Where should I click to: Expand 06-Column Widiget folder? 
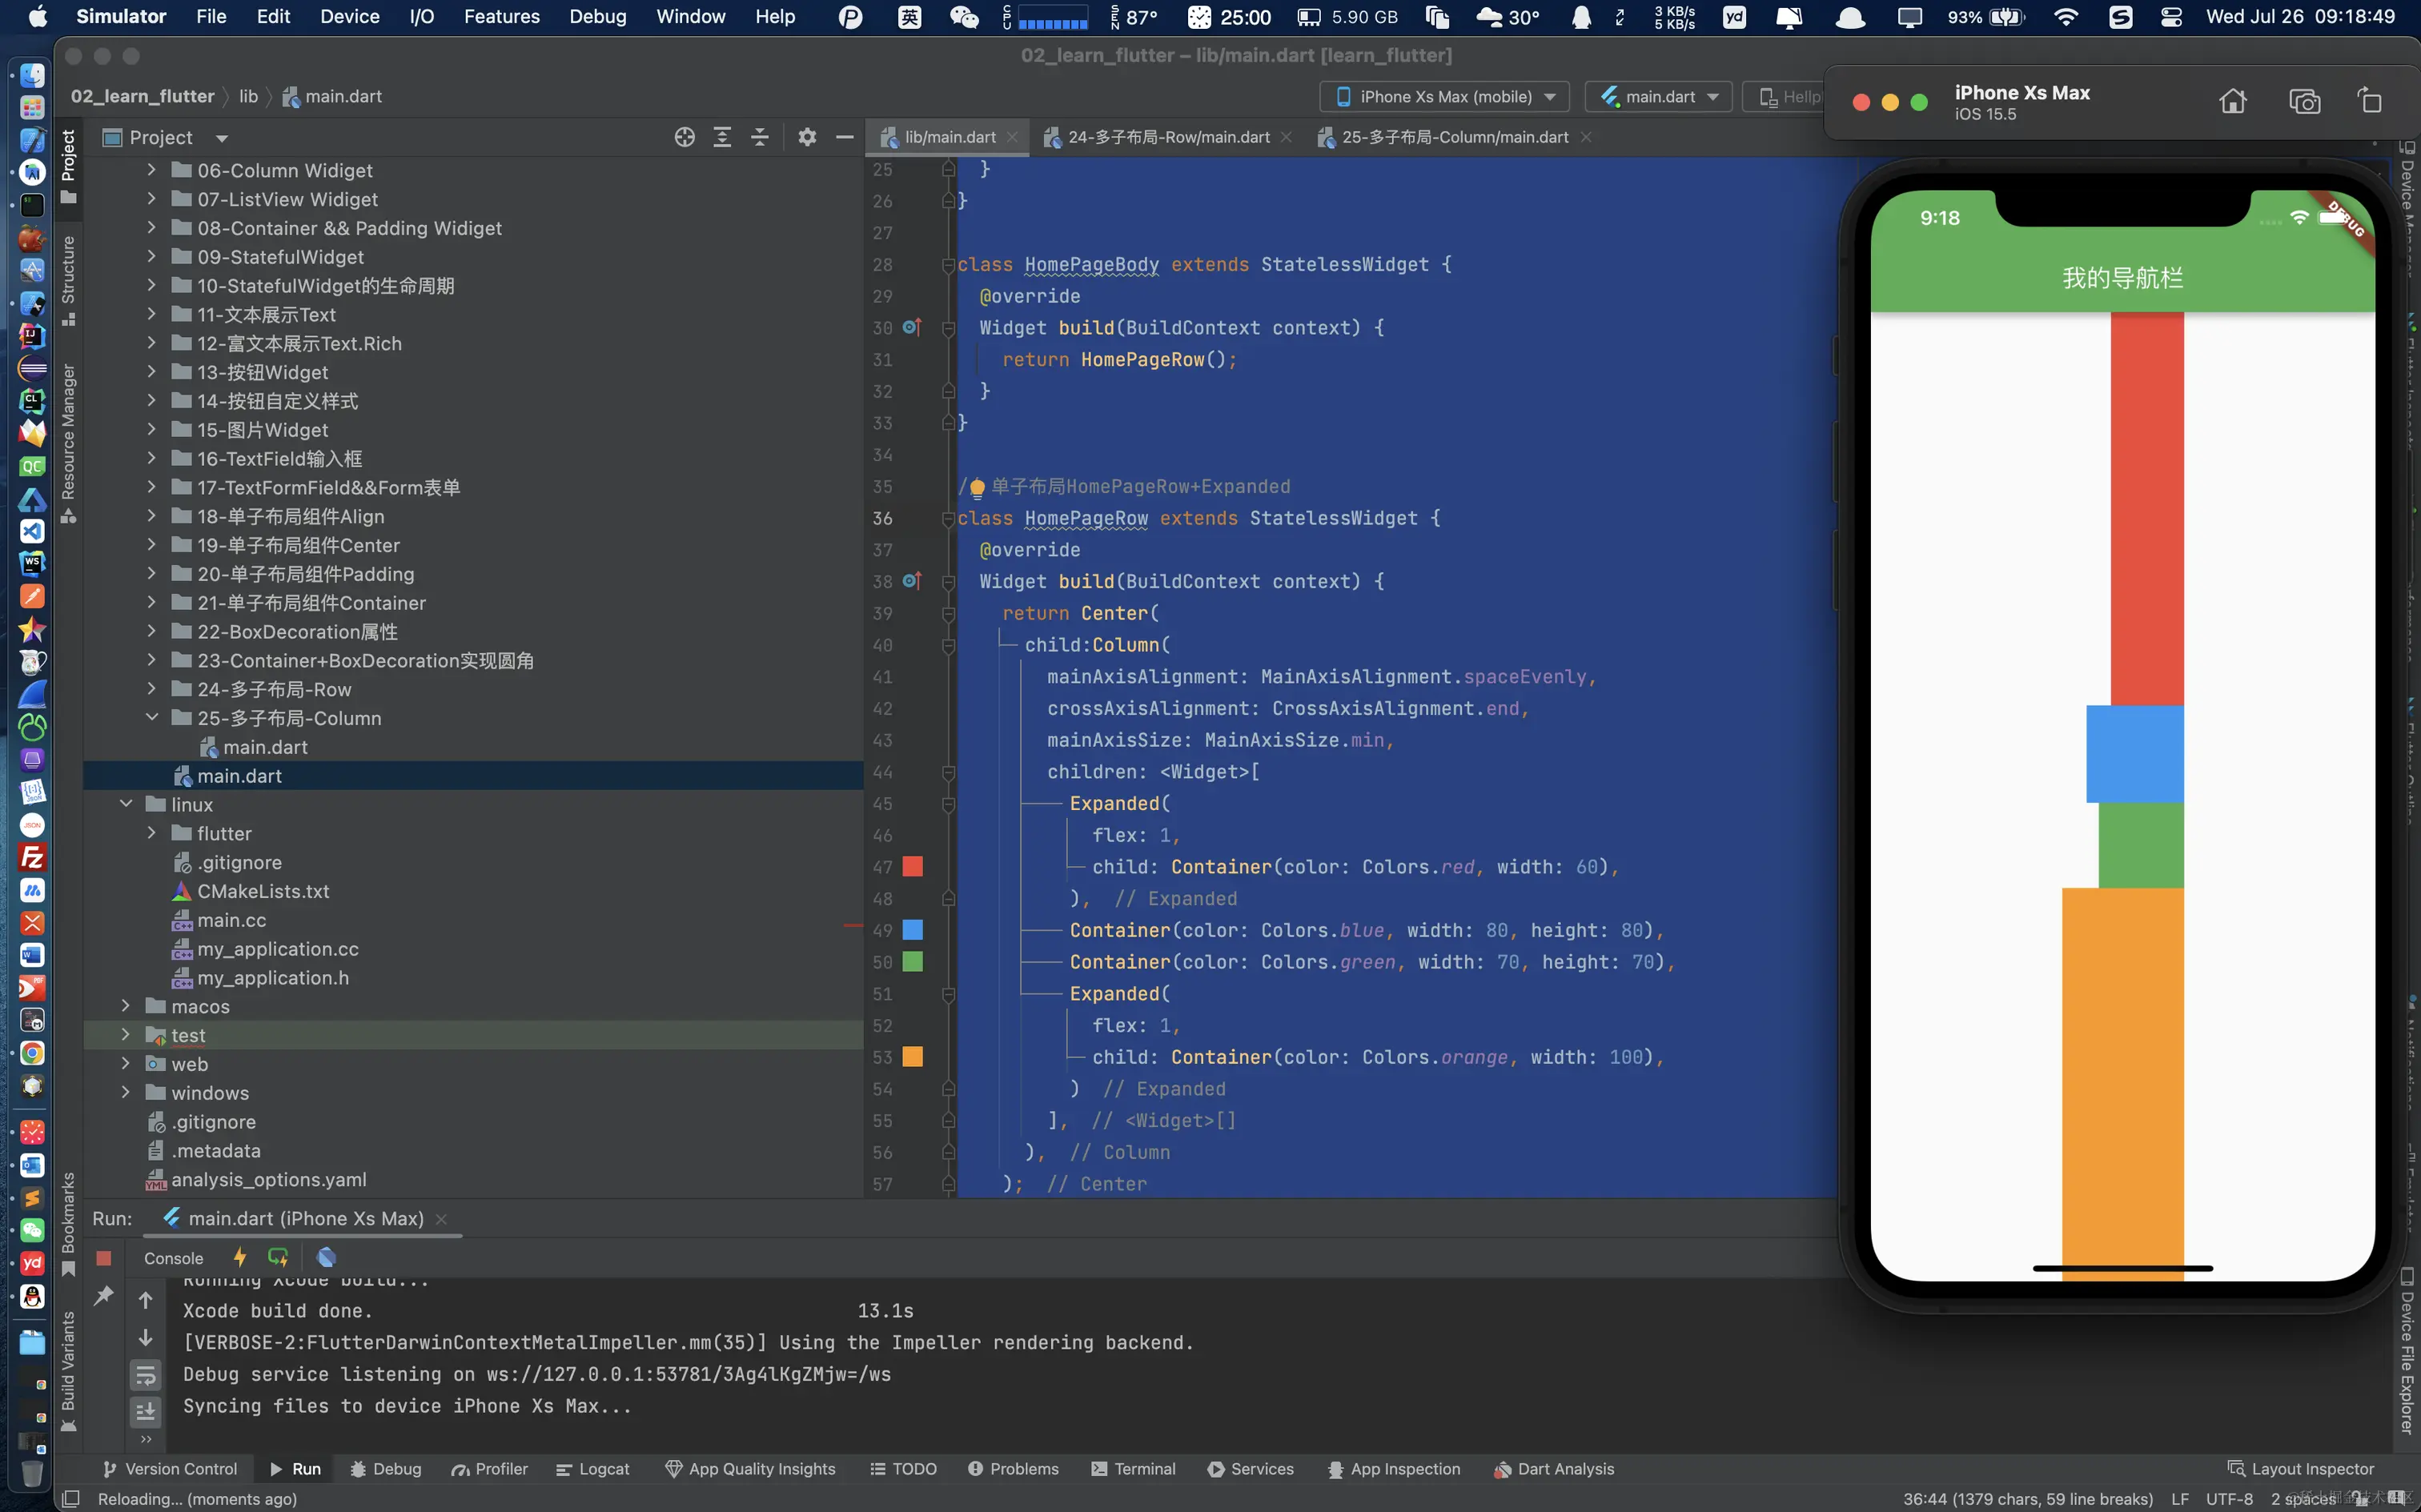click(x=151, y=170)
